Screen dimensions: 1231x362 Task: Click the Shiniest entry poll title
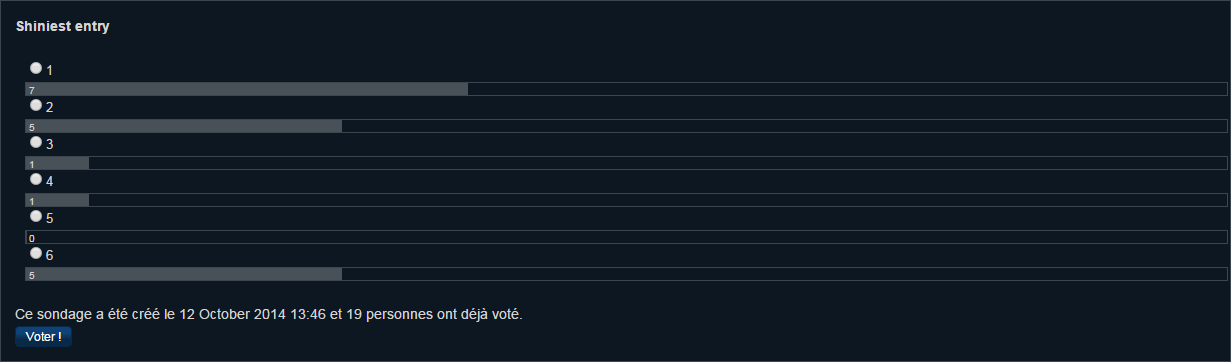pyautogui.click(x=62, y=27)
